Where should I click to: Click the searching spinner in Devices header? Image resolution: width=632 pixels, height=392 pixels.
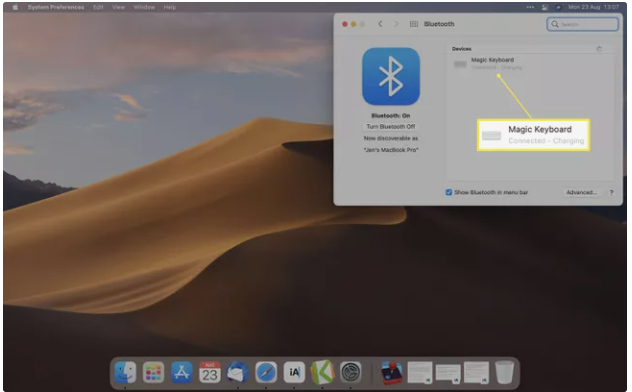point(599,49)
